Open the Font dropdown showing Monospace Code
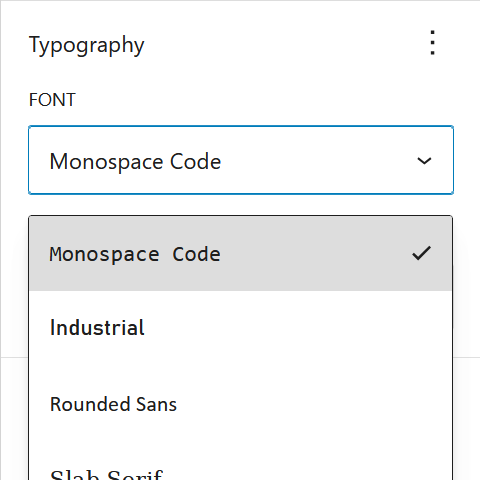 [241, 160]
